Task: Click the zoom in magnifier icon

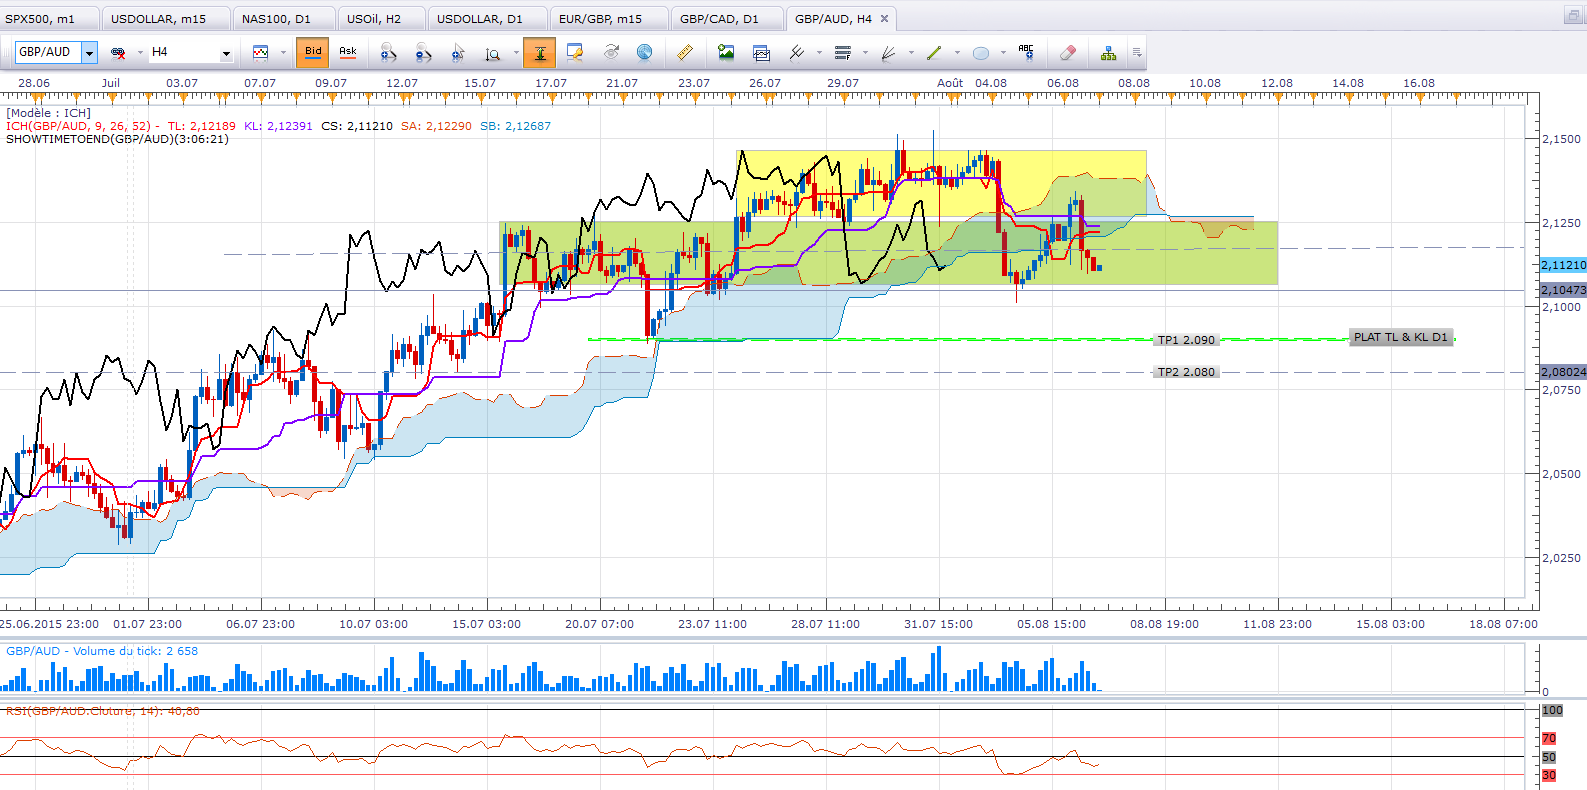Action: pyautogui.click(x=388, y=52)
